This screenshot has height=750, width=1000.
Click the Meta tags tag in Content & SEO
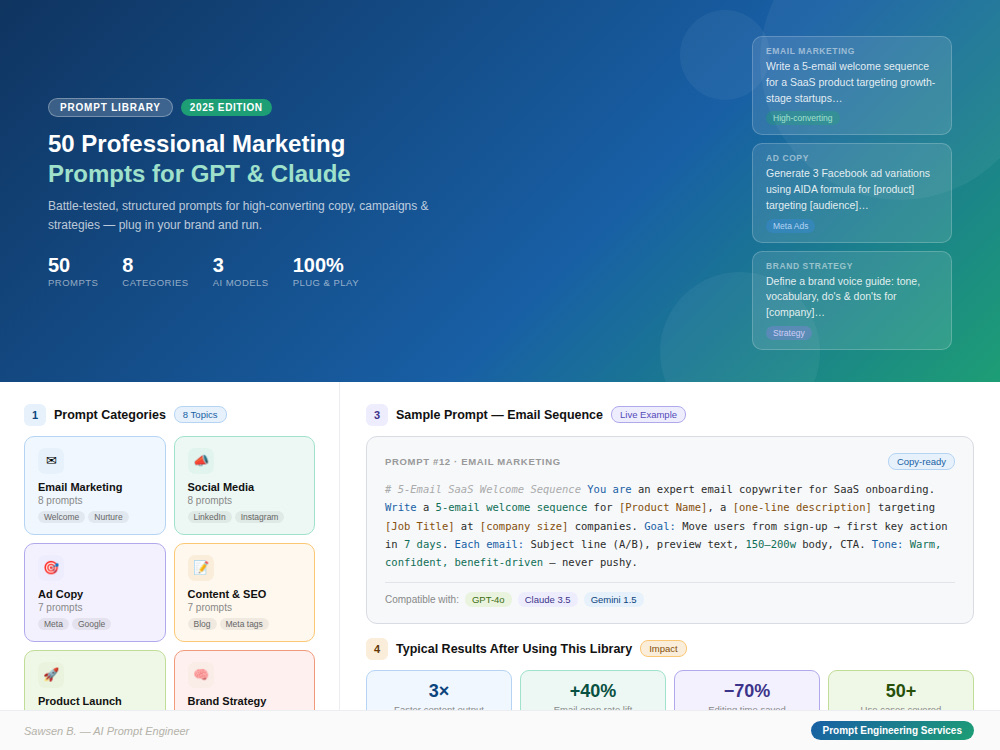(x=244, y=624)
